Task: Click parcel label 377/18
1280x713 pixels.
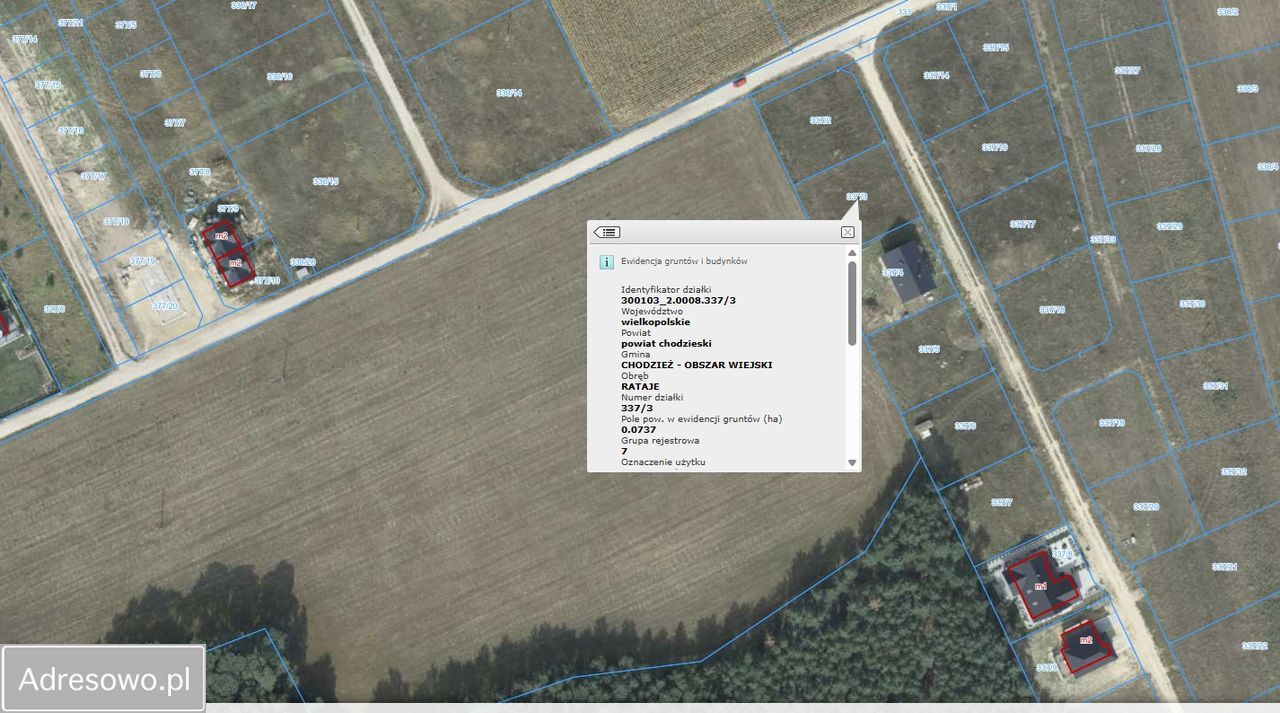Action: coord(116,221)
